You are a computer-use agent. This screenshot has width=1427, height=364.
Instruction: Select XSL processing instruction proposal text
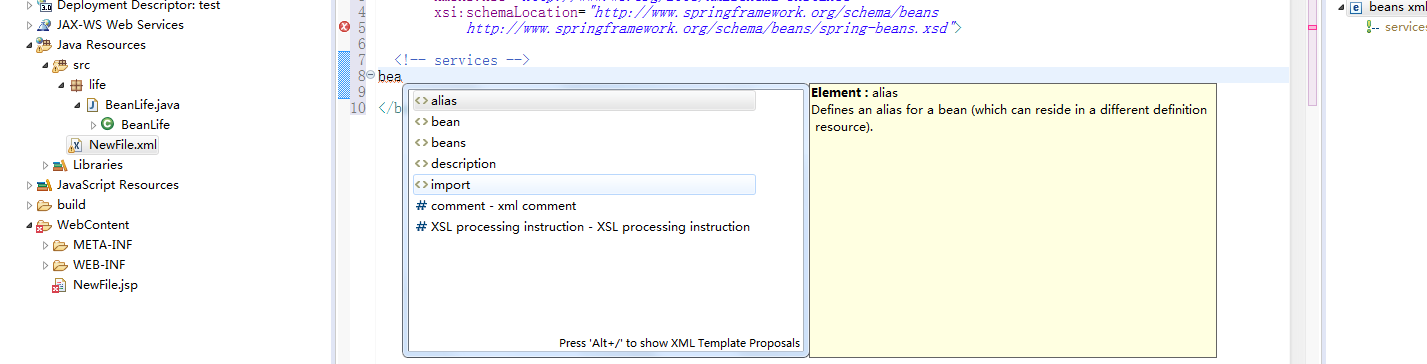pos(590,227)
